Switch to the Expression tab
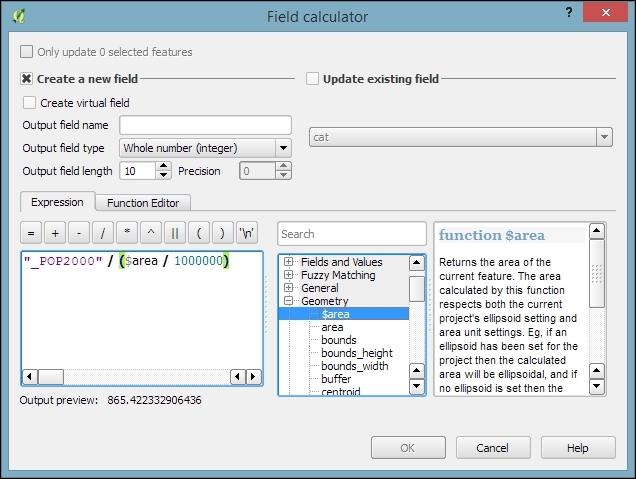Image resolution: width=636 pixels, height=479 pixels. [x=58, y=202]
